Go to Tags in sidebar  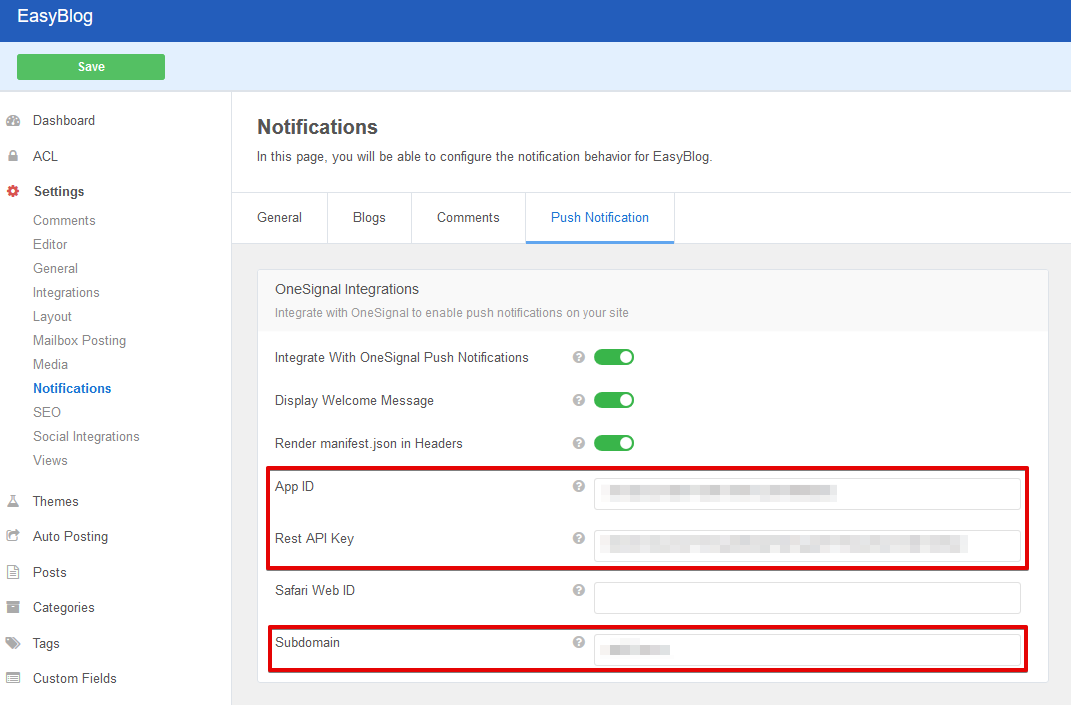point(46,644)
